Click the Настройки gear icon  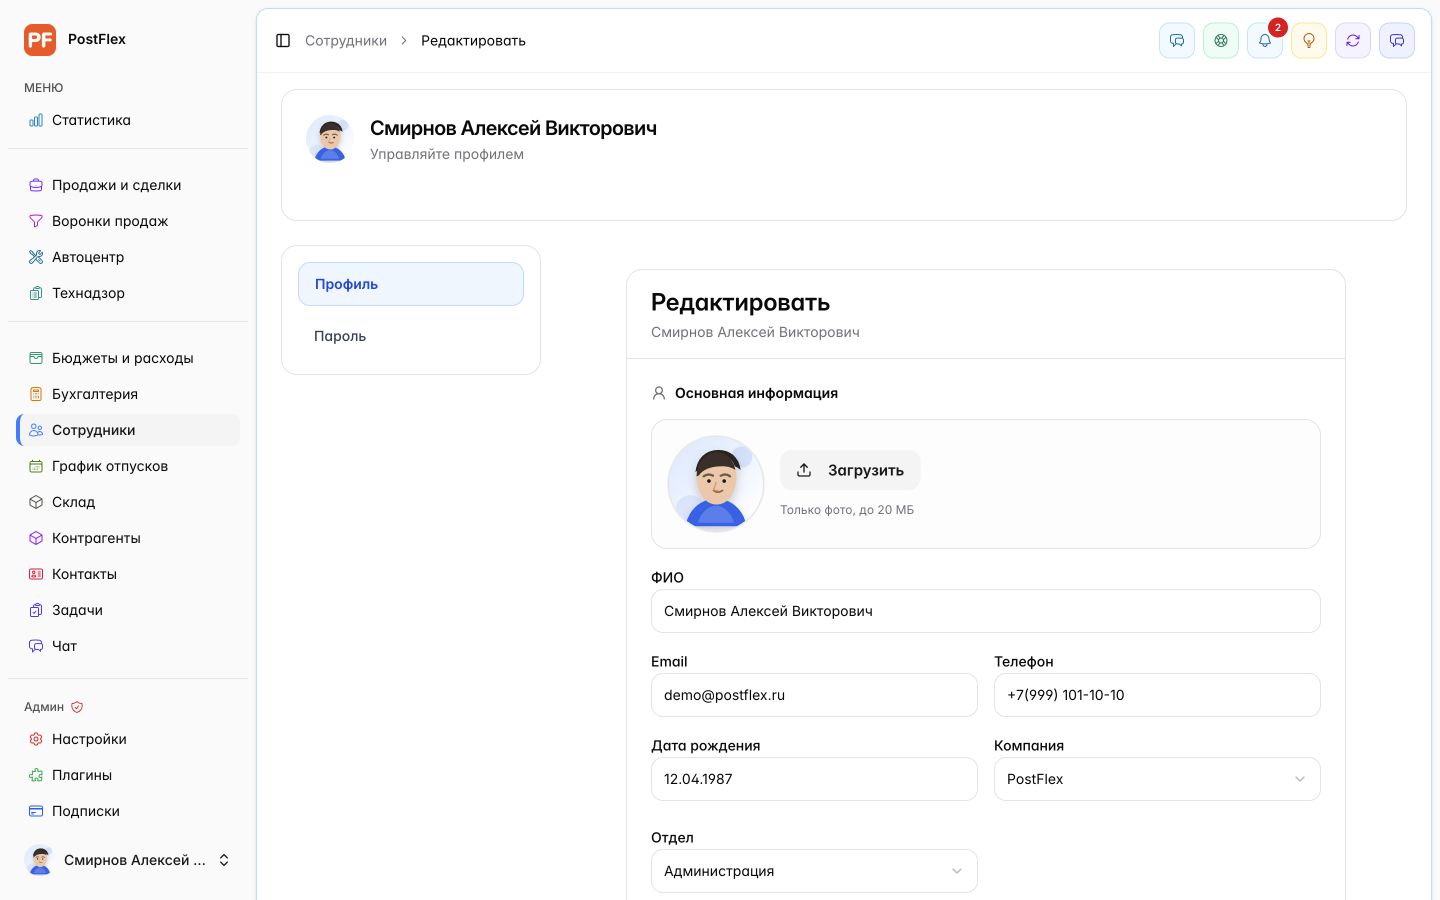point(36,739)
